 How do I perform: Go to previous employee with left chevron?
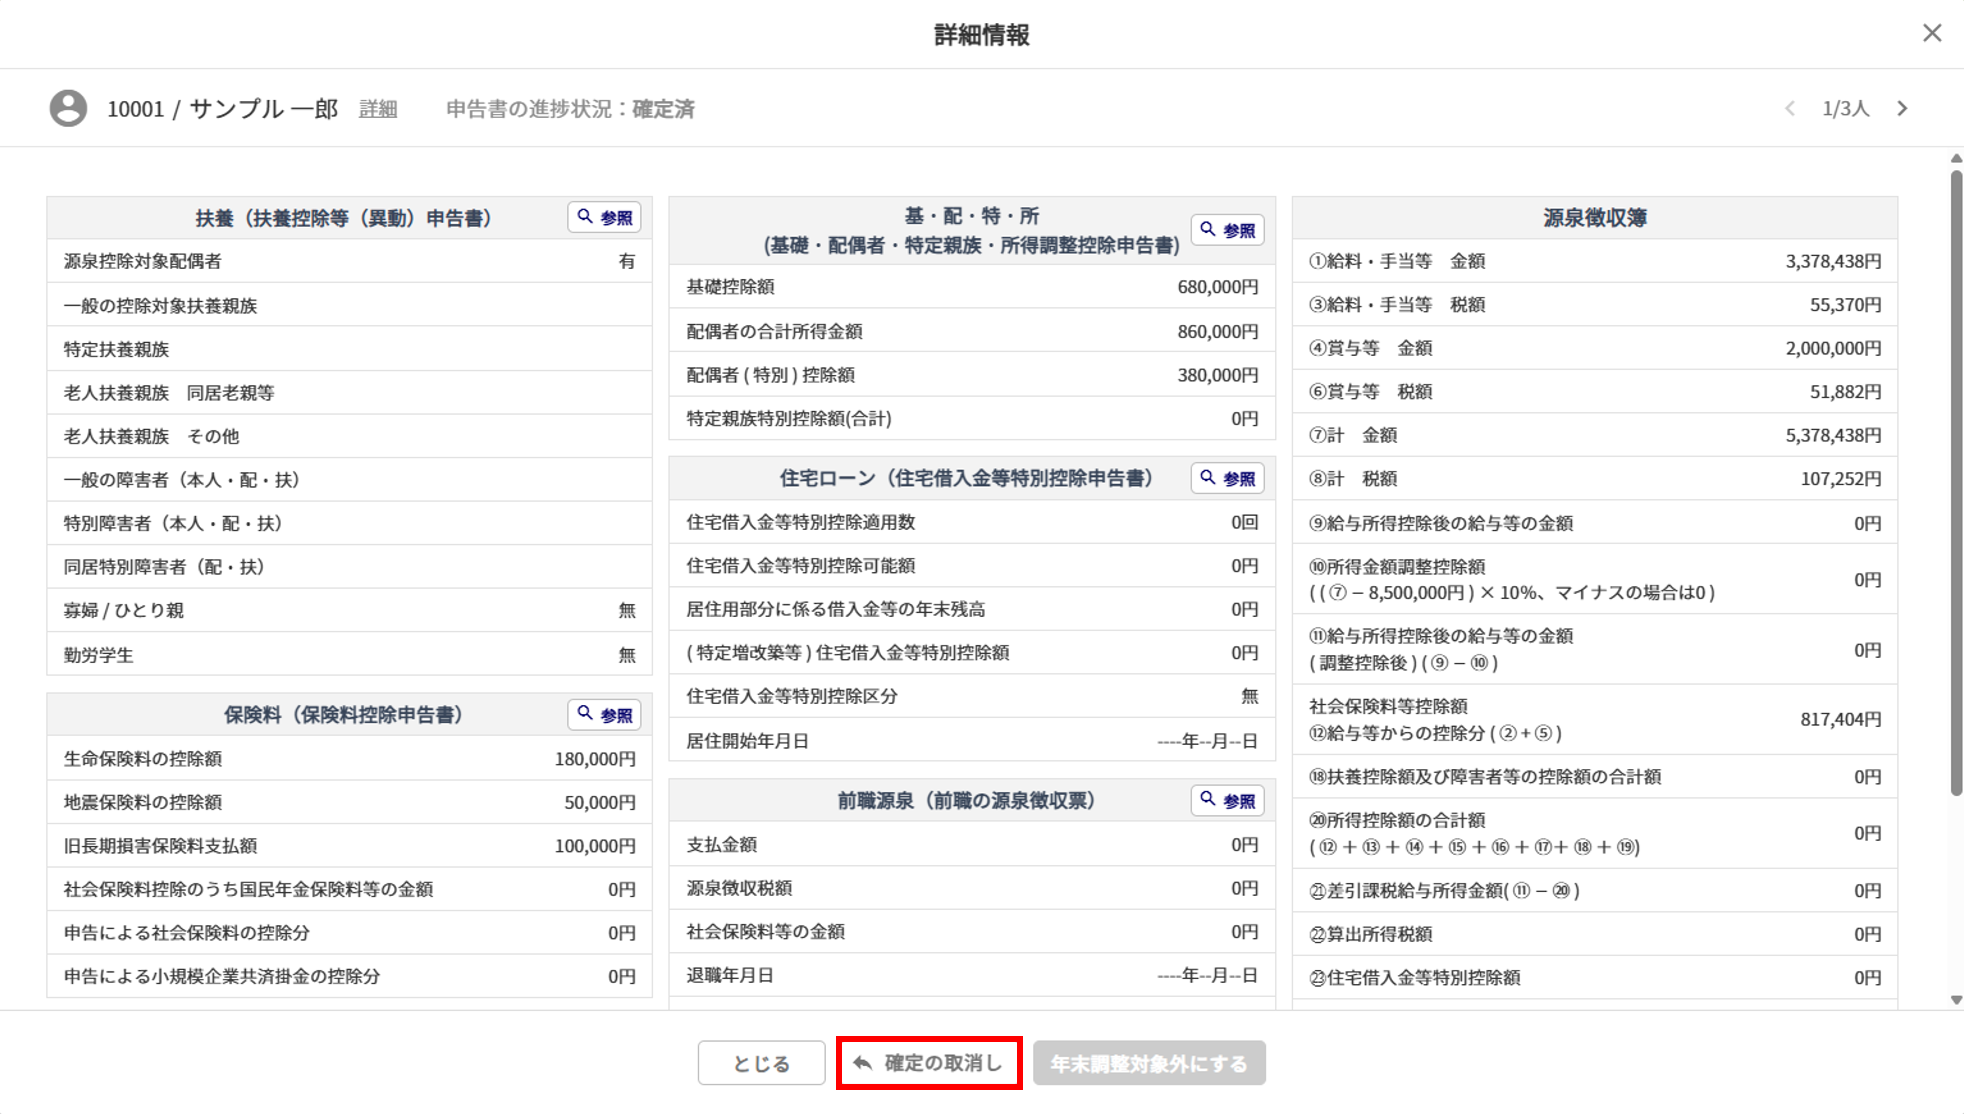(x=1790, y=108)
